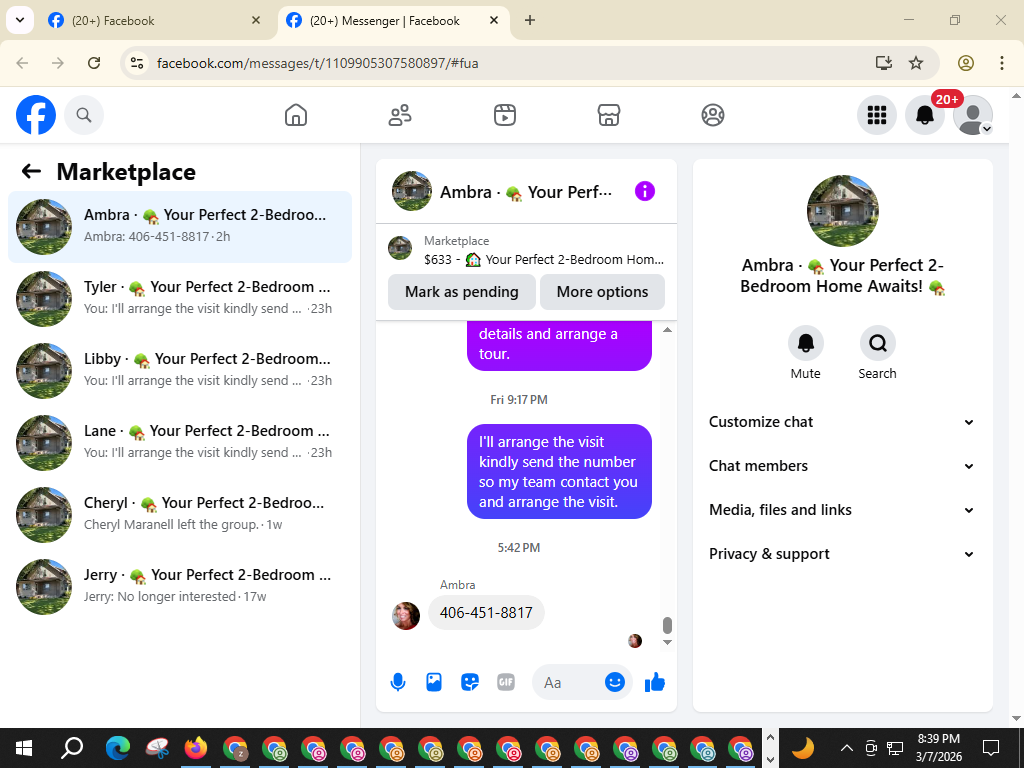The width and height of the screenshot is (1024, 768).
Task: Switch to the Messenger | Facebook tab
Action: click(393, 21)
